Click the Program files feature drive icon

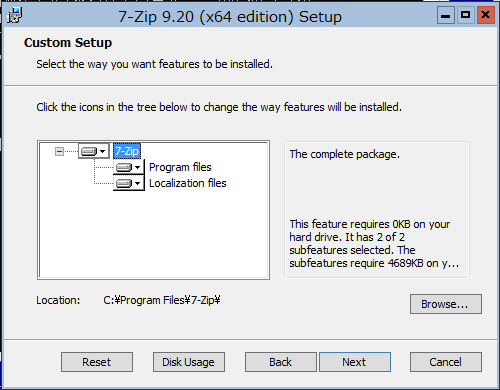[124, 167]
